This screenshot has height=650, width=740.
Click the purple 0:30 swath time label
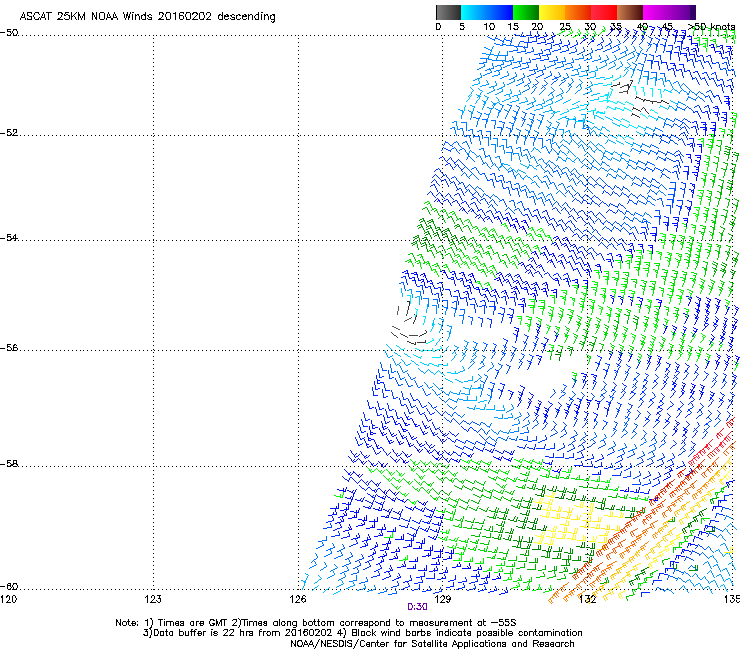point(417,607)
